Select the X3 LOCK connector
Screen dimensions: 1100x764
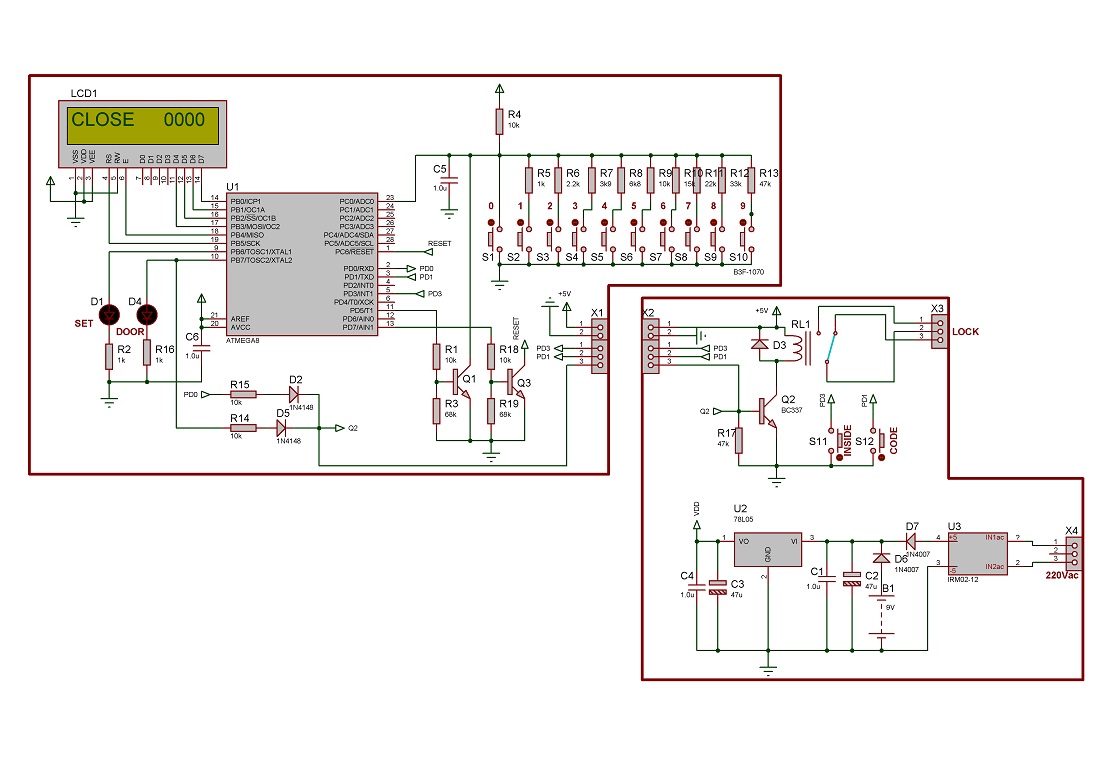tap(939, 330)
